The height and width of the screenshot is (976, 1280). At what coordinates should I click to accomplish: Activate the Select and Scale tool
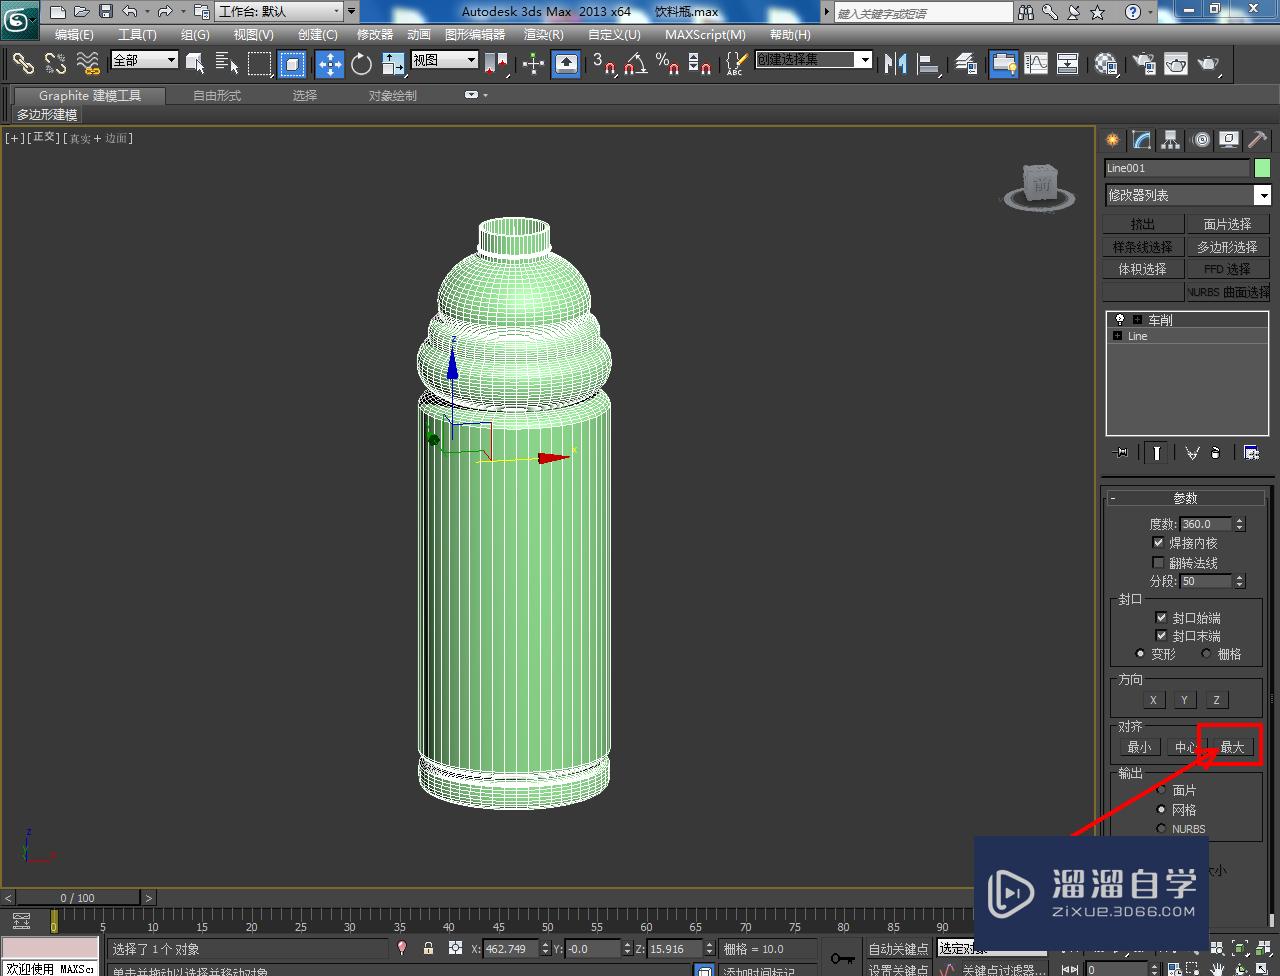[393, 64]
